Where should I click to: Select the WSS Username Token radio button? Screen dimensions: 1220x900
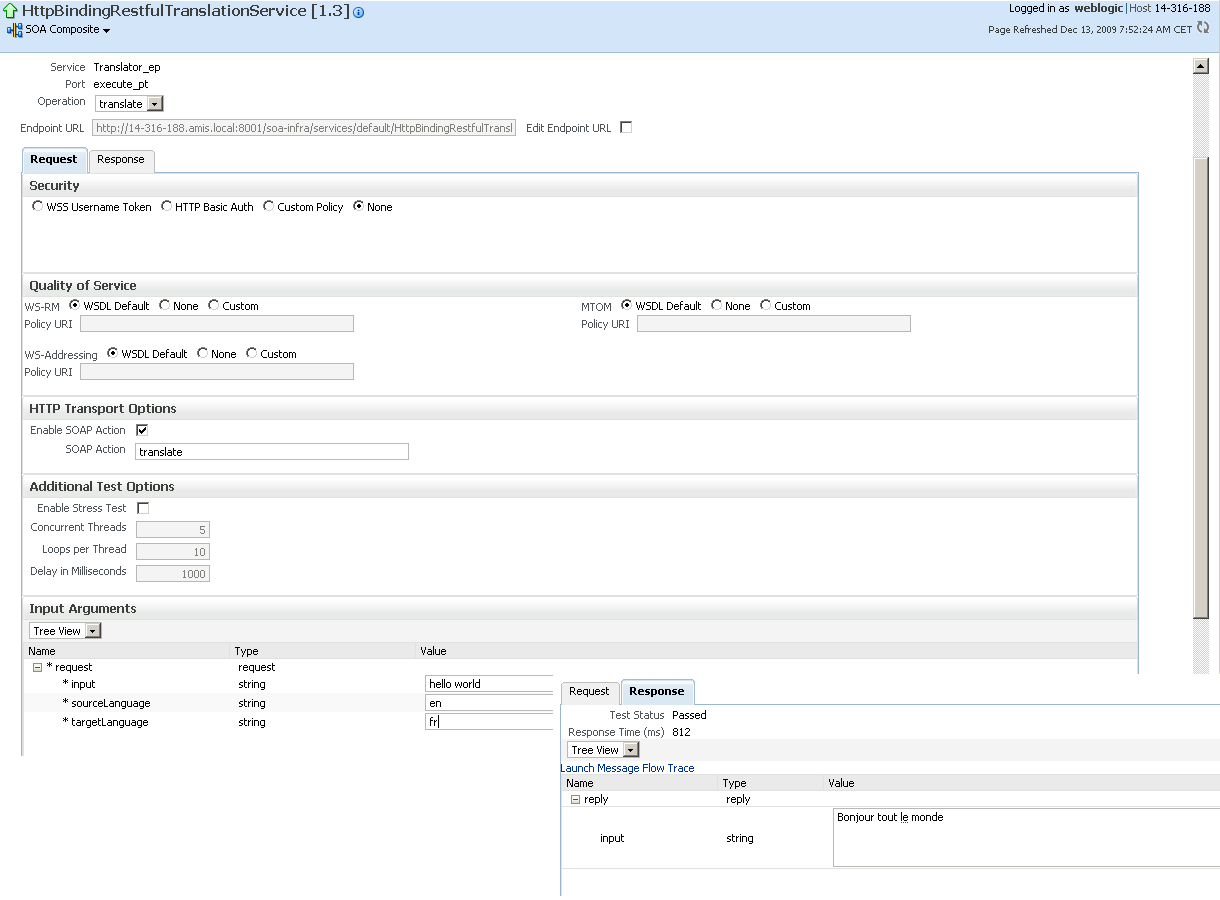click(38, 207)
